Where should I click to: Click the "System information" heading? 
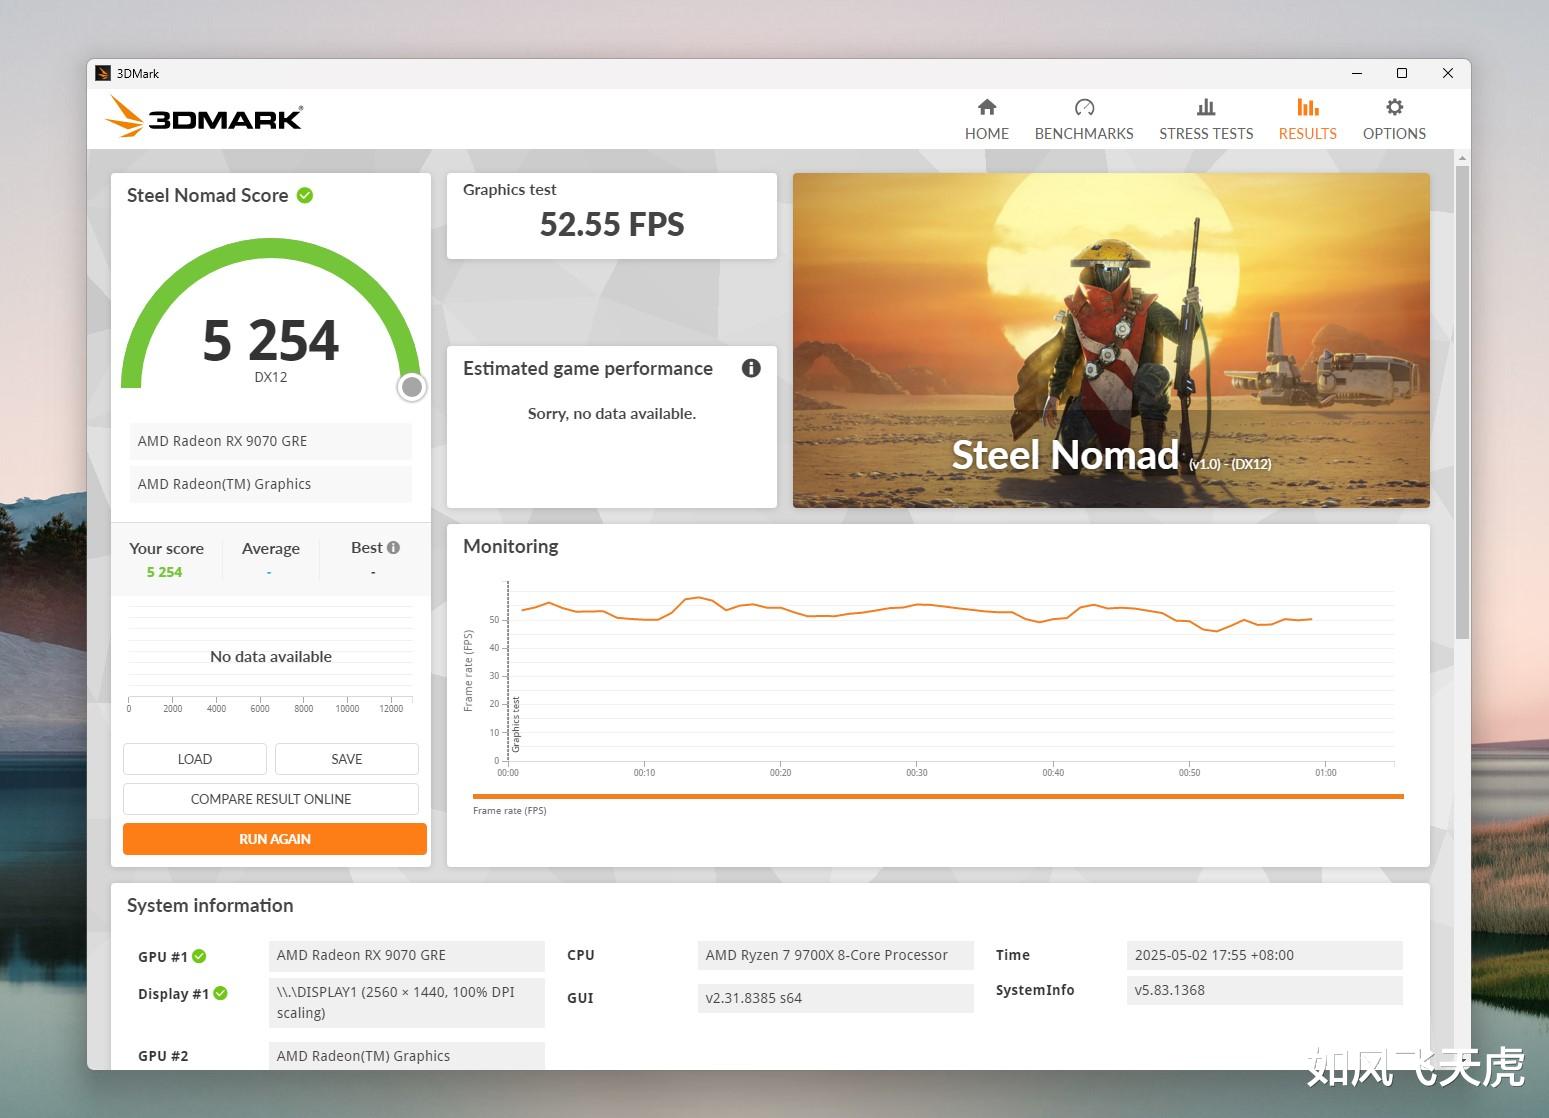click(210, 905)
